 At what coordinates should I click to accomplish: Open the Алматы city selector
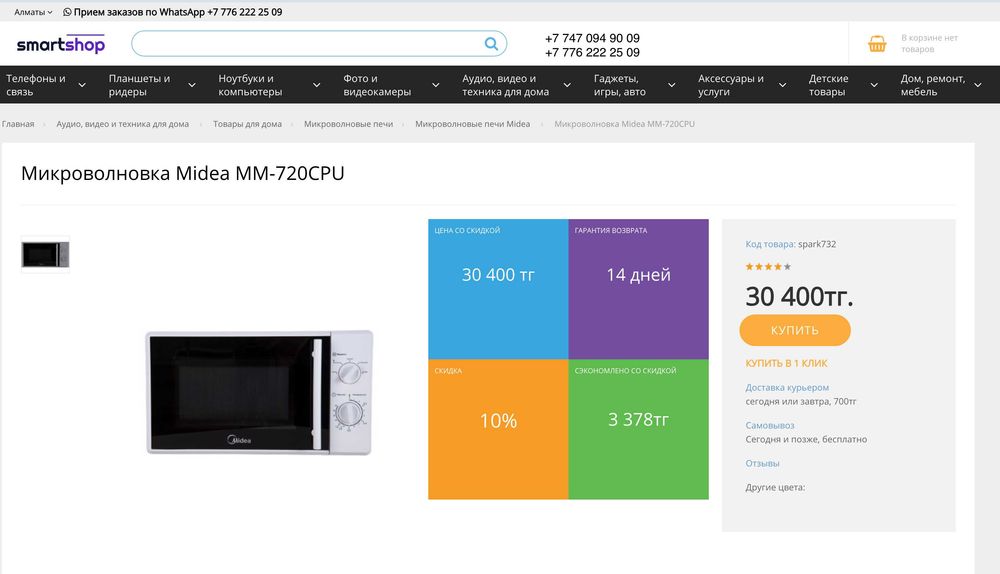click(x=33, y=12)
